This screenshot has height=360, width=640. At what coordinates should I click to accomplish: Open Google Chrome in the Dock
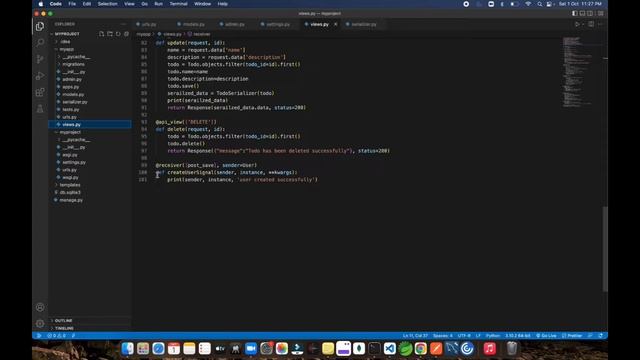pos(420,349)
